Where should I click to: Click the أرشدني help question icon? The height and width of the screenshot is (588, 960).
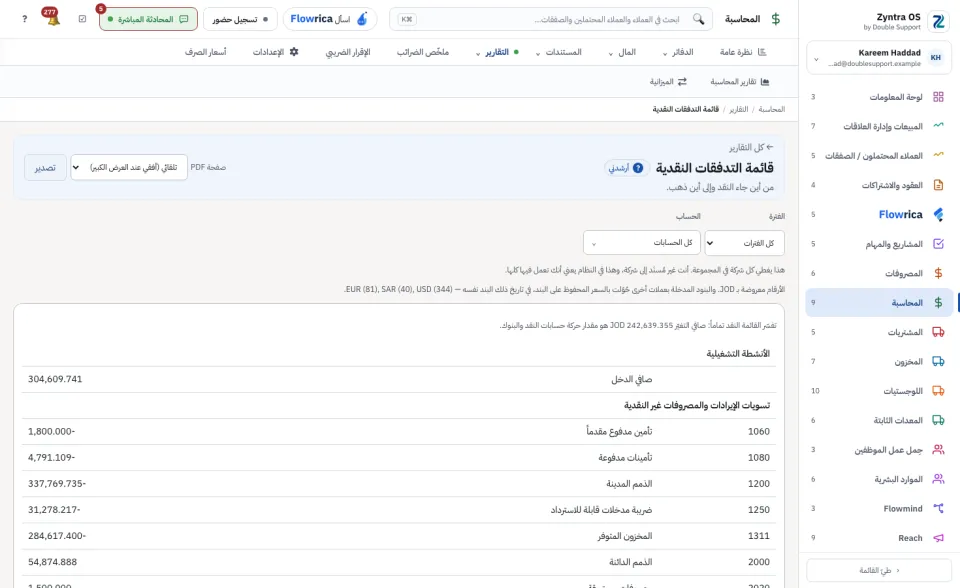point(638,168)
